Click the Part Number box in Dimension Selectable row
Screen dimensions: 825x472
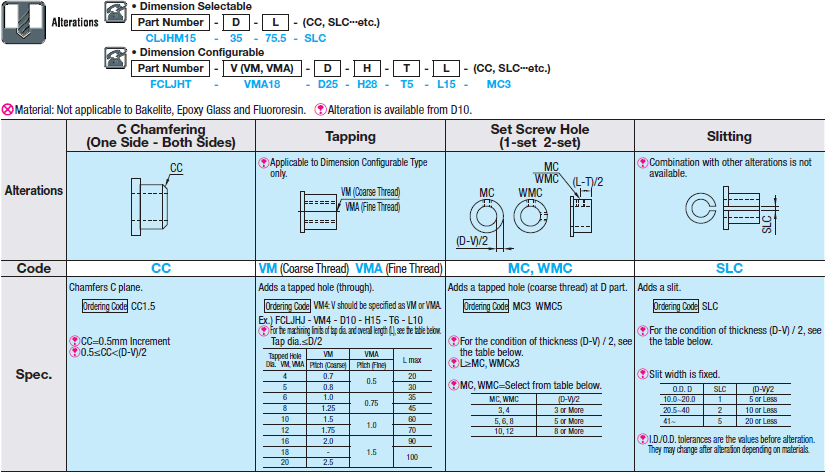coord(170,22)
